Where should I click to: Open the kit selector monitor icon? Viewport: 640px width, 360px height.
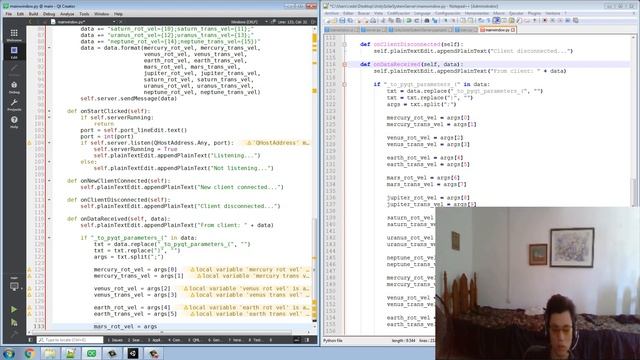(14, 286)
